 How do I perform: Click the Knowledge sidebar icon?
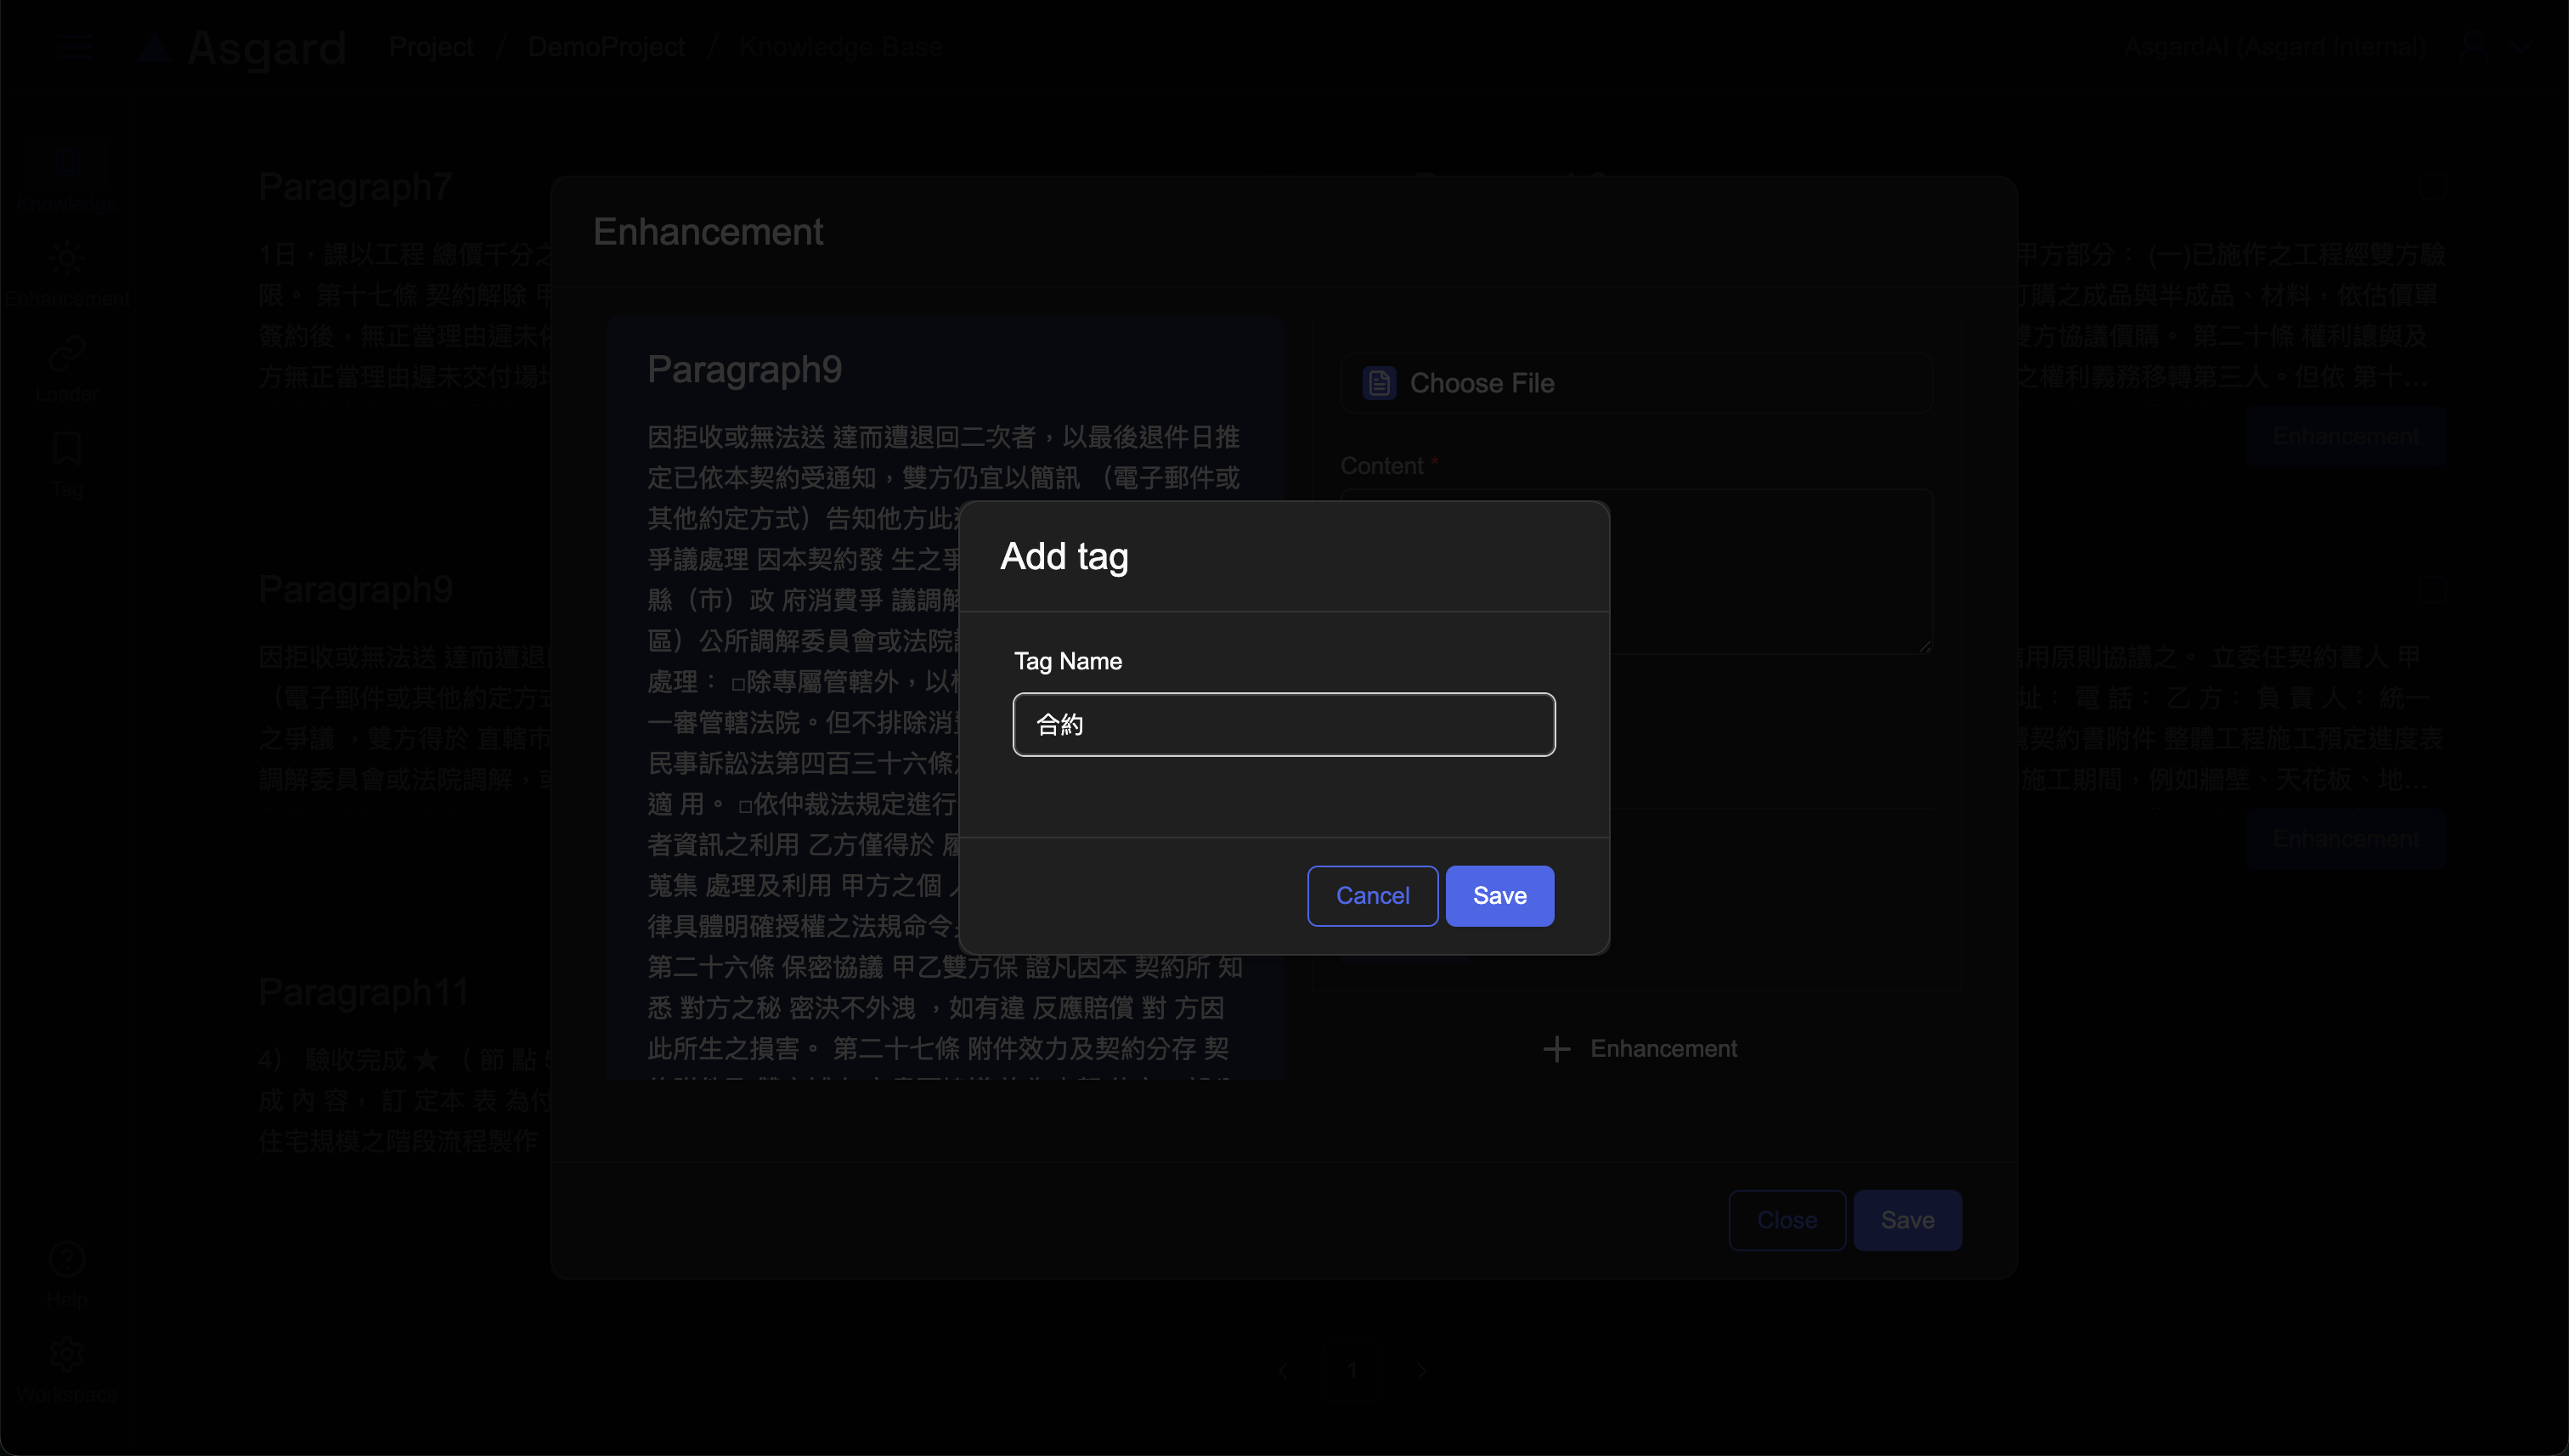point(67,163)
